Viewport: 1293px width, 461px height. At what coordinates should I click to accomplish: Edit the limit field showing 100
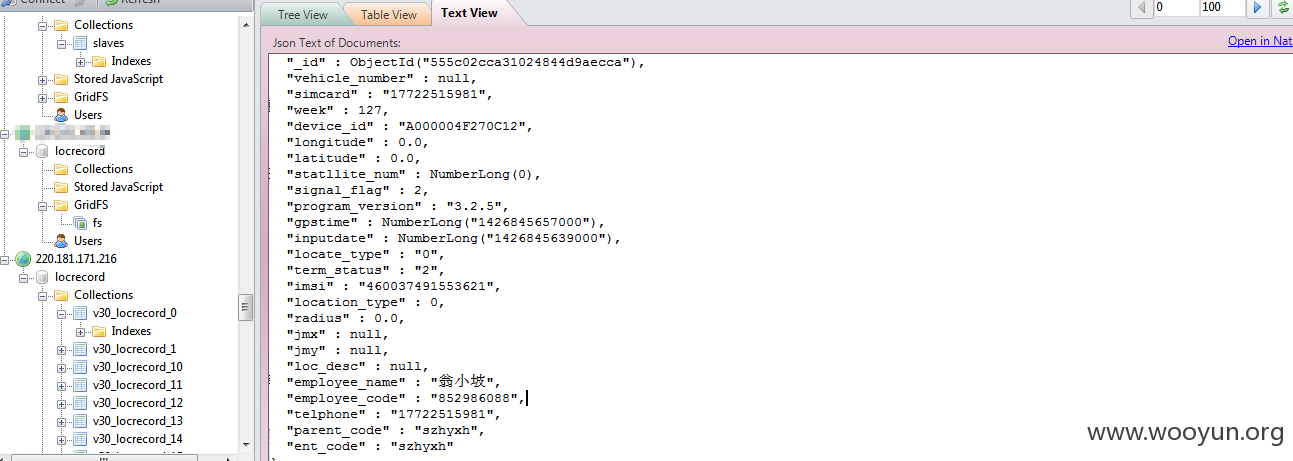pos(1223,7)
